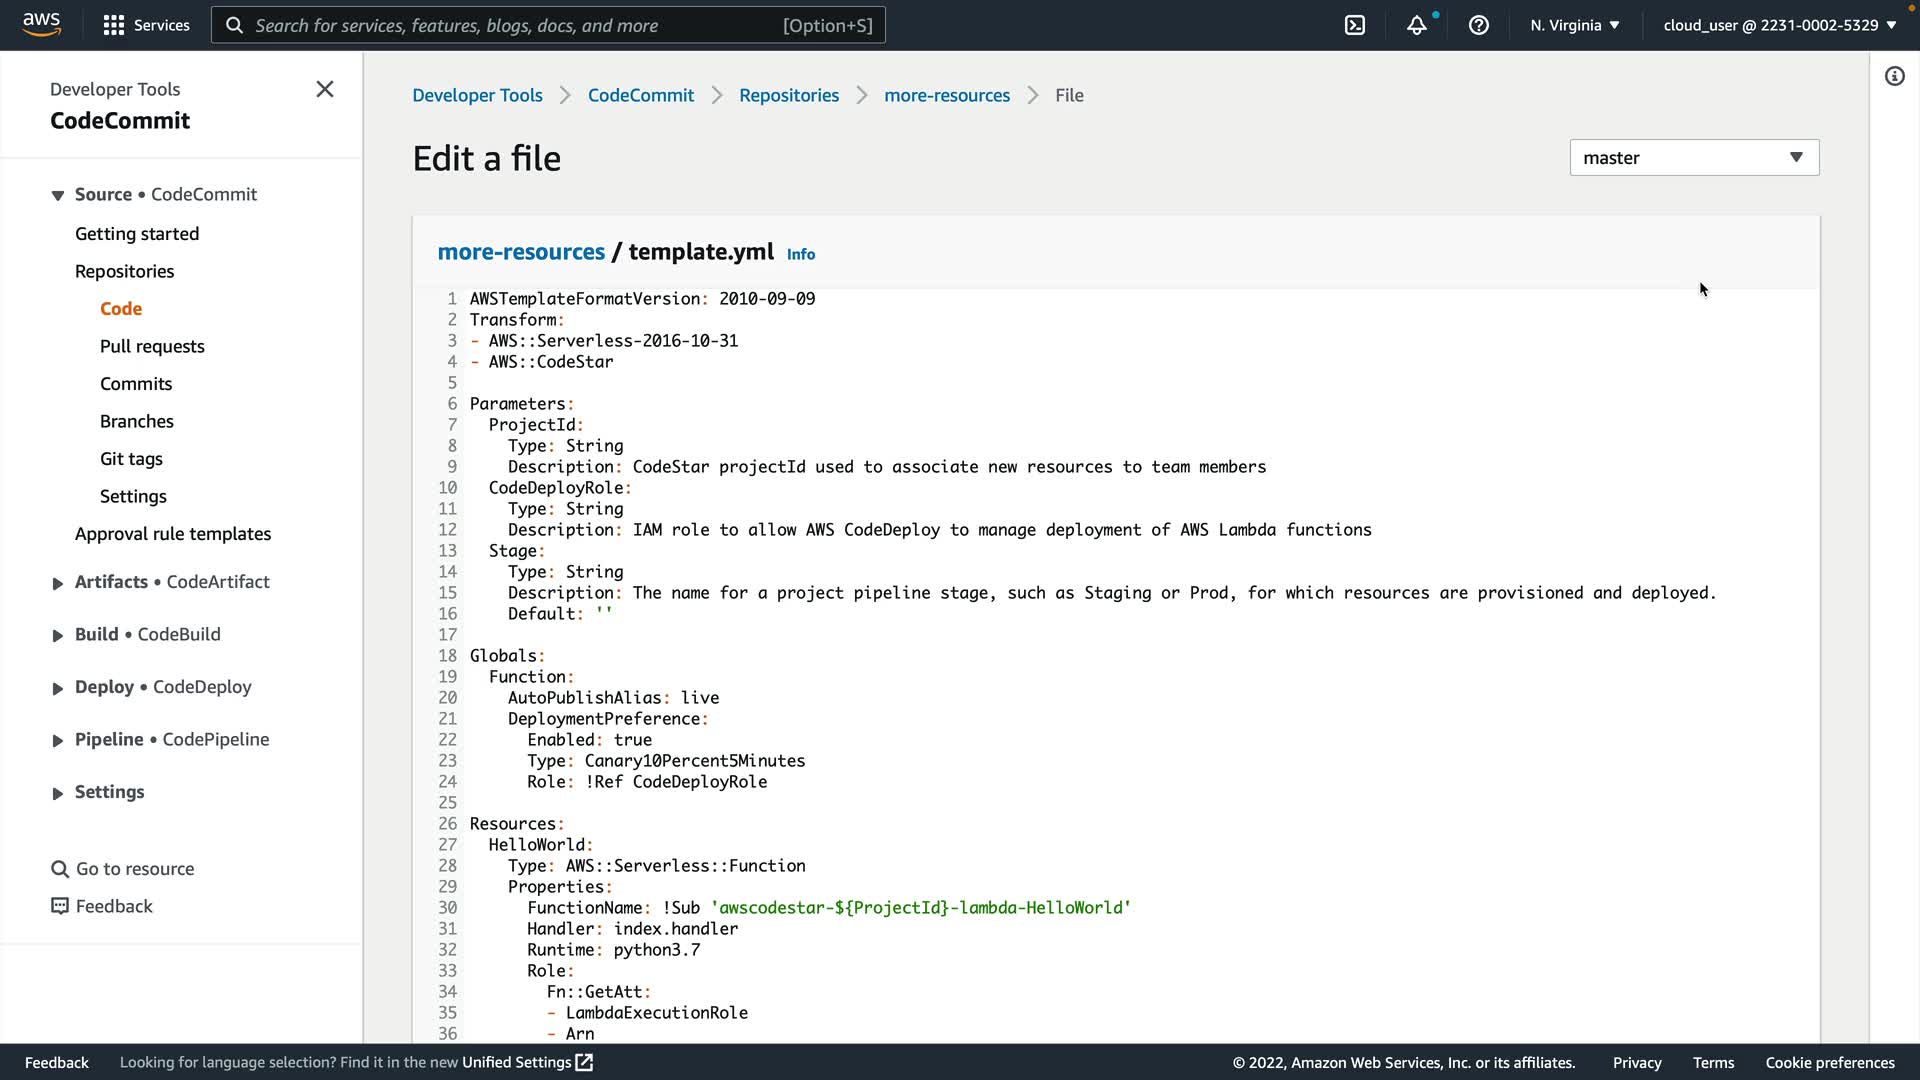Focus the AWS services search field

515,25
